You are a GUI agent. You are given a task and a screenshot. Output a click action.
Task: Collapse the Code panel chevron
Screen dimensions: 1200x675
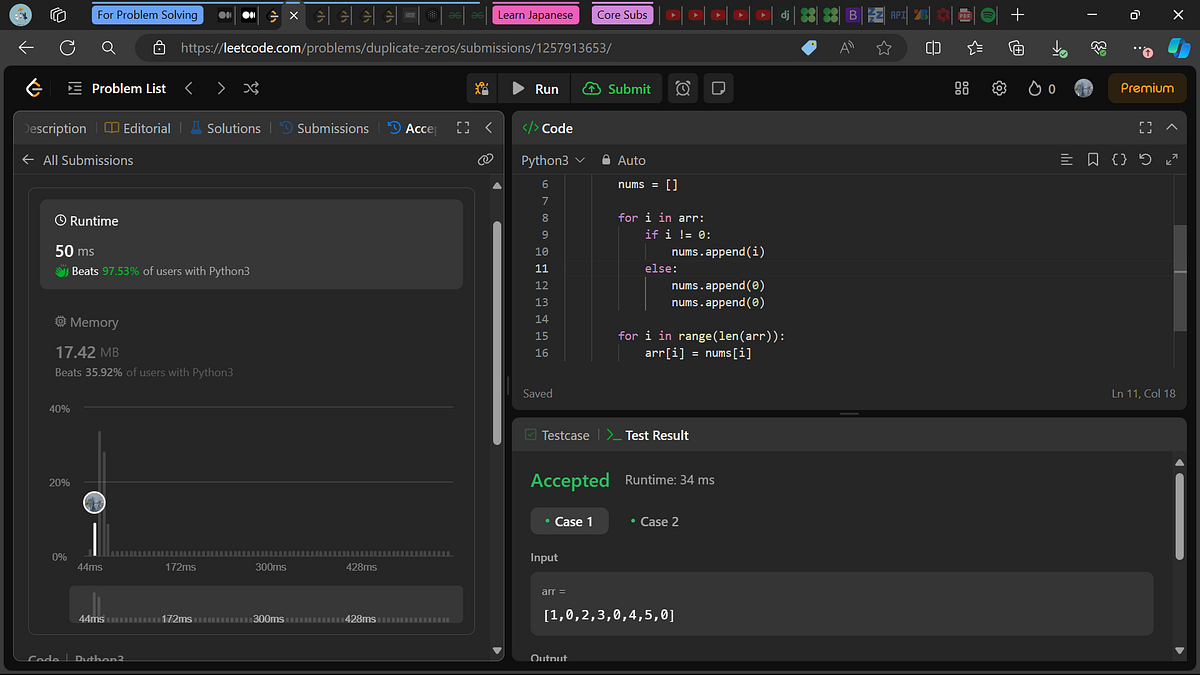(x=1172, y=128)
